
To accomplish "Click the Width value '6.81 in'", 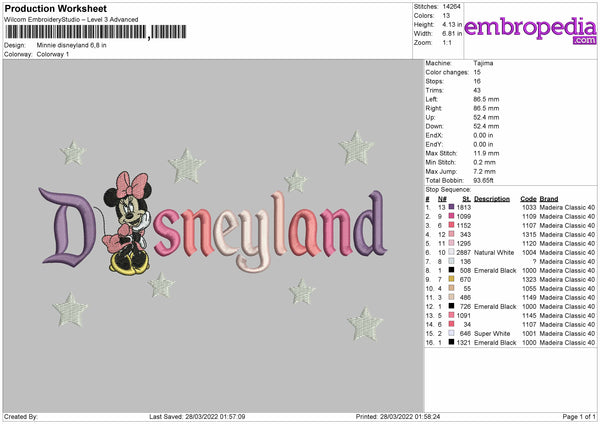I will [452, 34].
